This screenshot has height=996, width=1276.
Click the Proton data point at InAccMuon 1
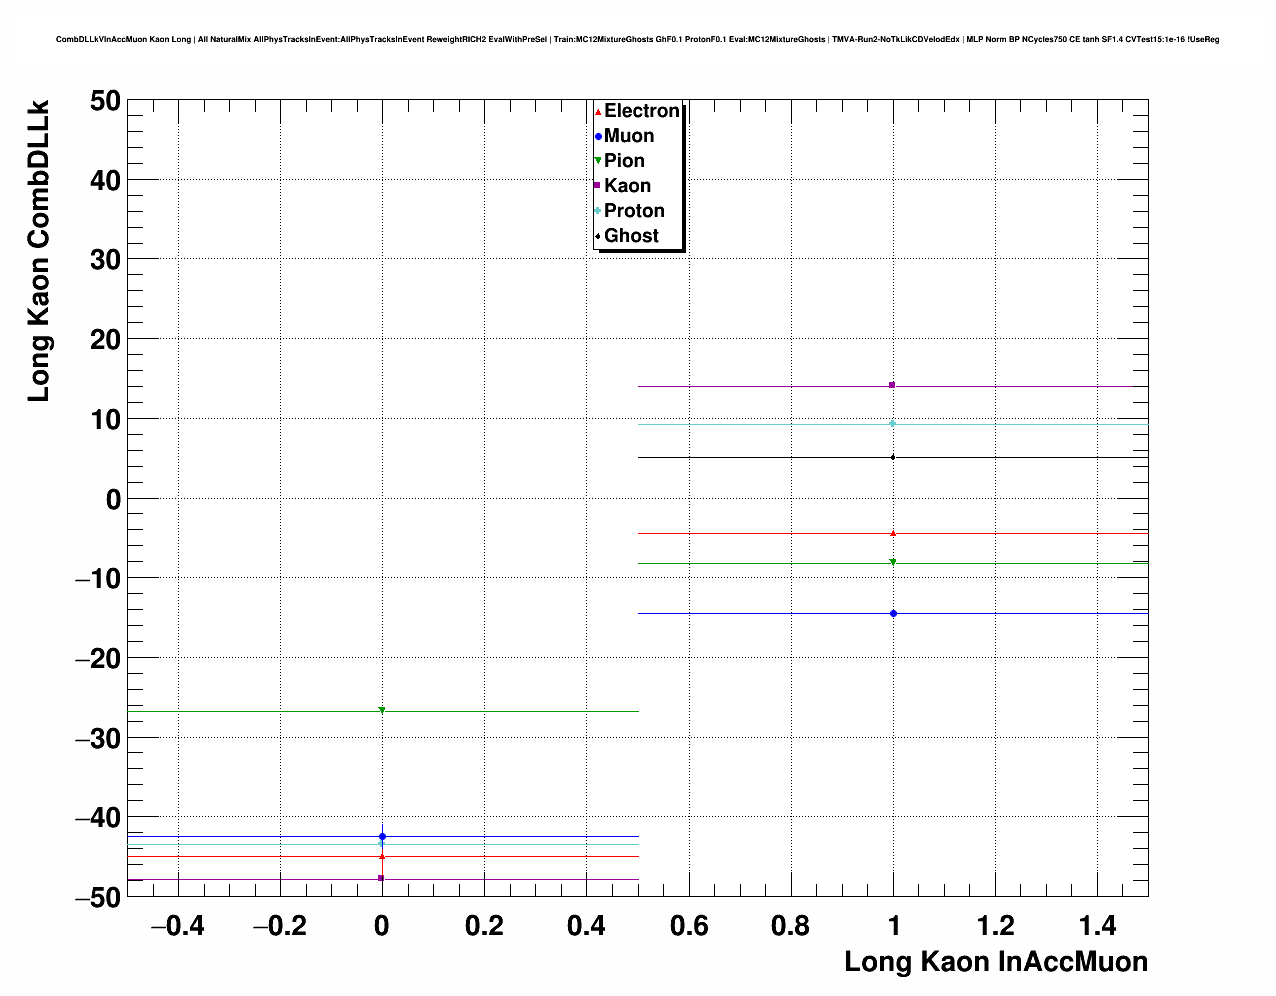pos(893,423)
